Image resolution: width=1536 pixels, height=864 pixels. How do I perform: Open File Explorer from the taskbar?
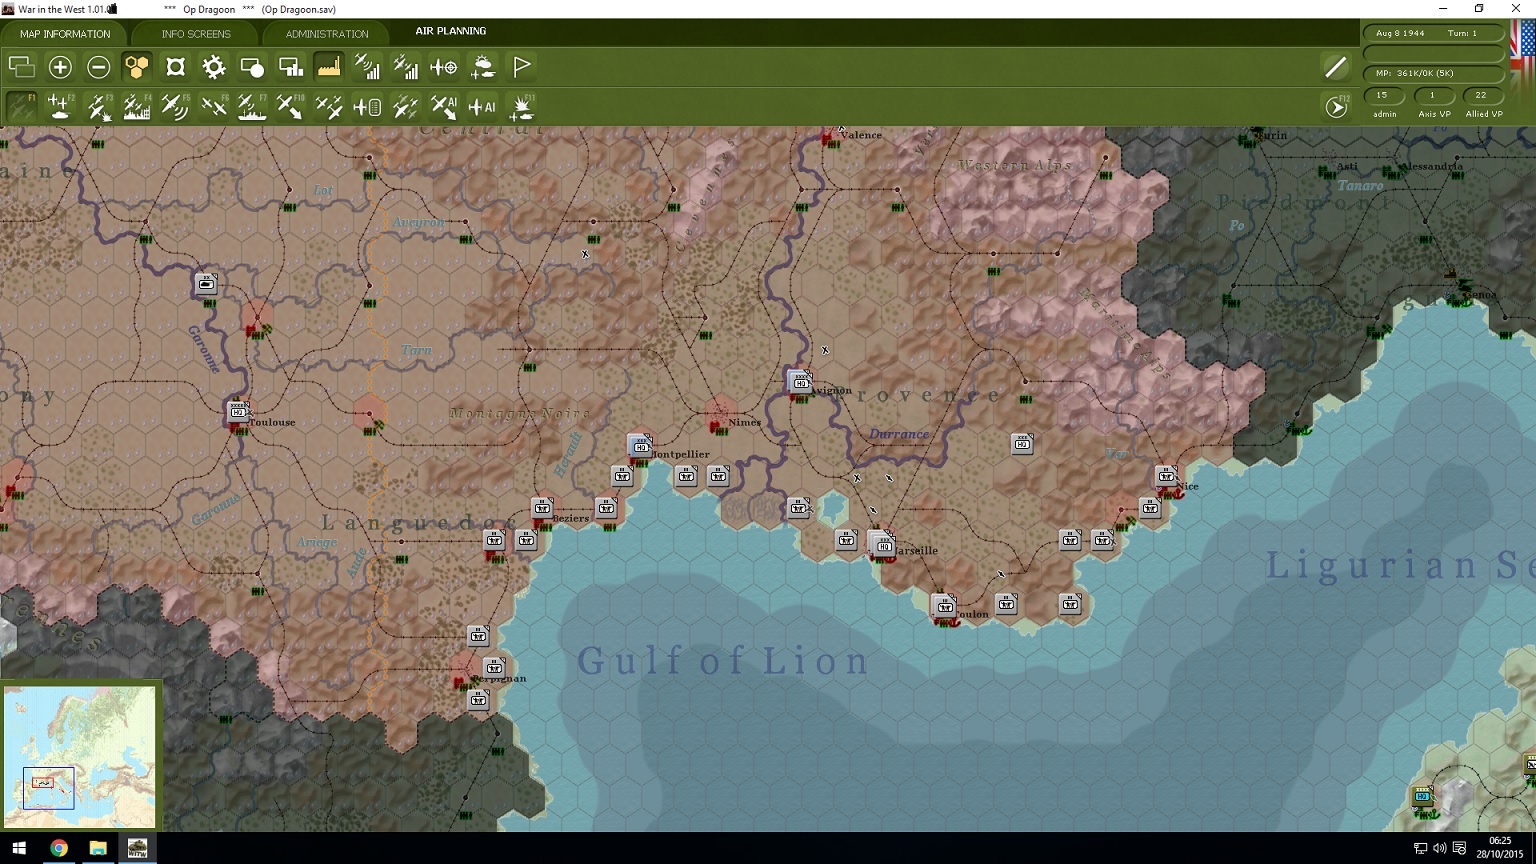[98, 848]
